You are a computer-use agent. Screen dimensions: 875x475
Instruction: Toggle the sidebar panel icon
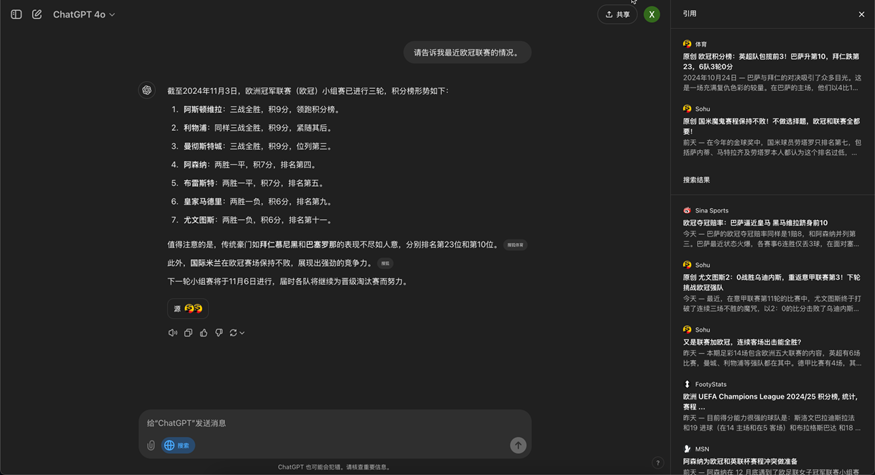click(x=16, y=15)
